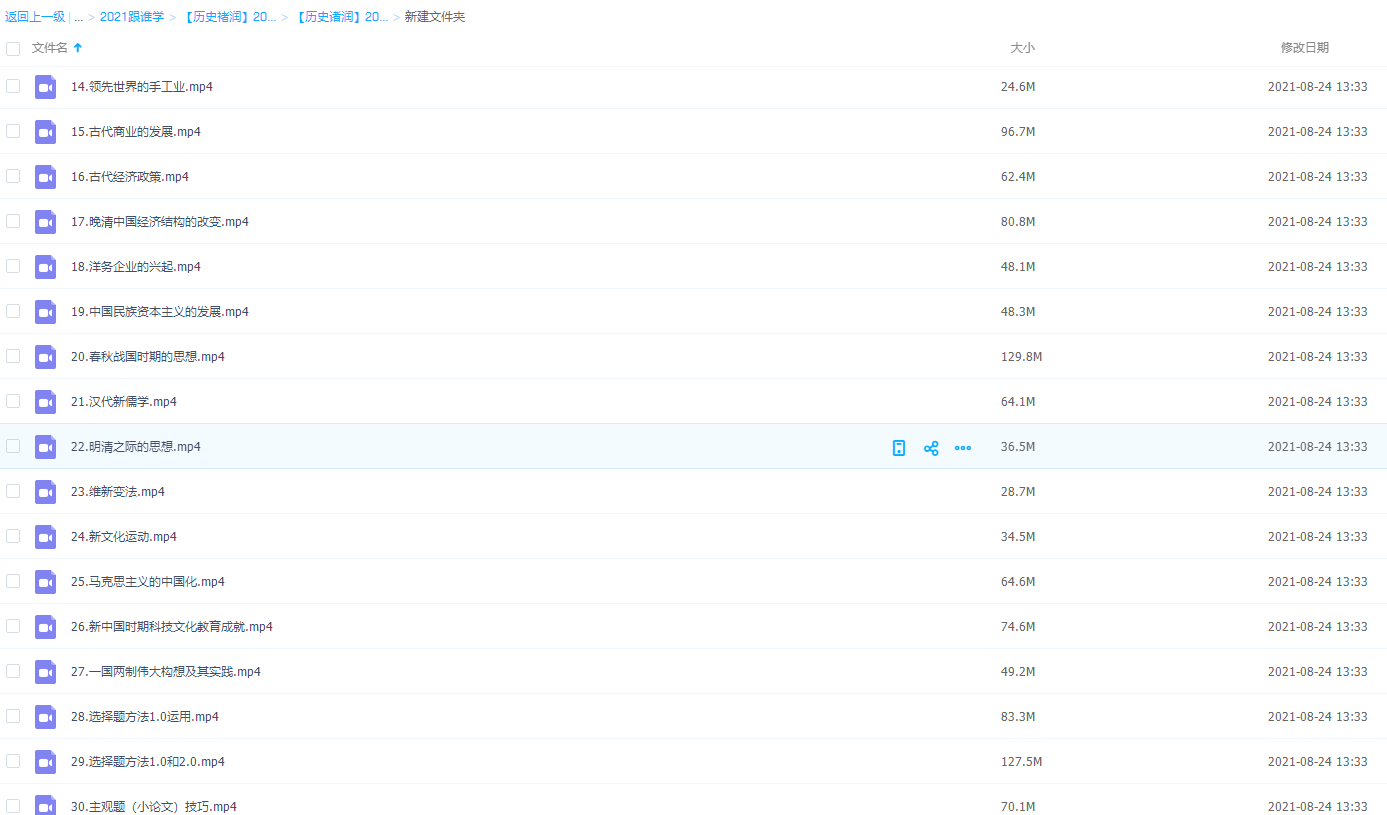The image size is (1387, 815).
Task: Click video icon for 20.春秋战国时期的思想.mp4
Action: point(45,357)
